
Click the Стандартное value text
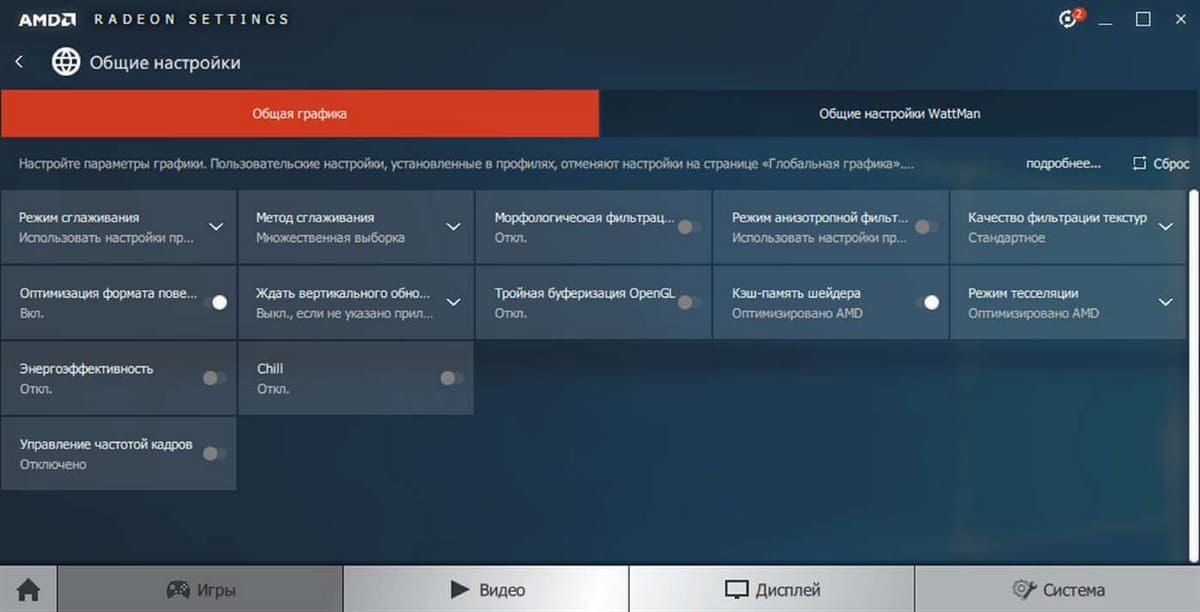pos(1007,238)
